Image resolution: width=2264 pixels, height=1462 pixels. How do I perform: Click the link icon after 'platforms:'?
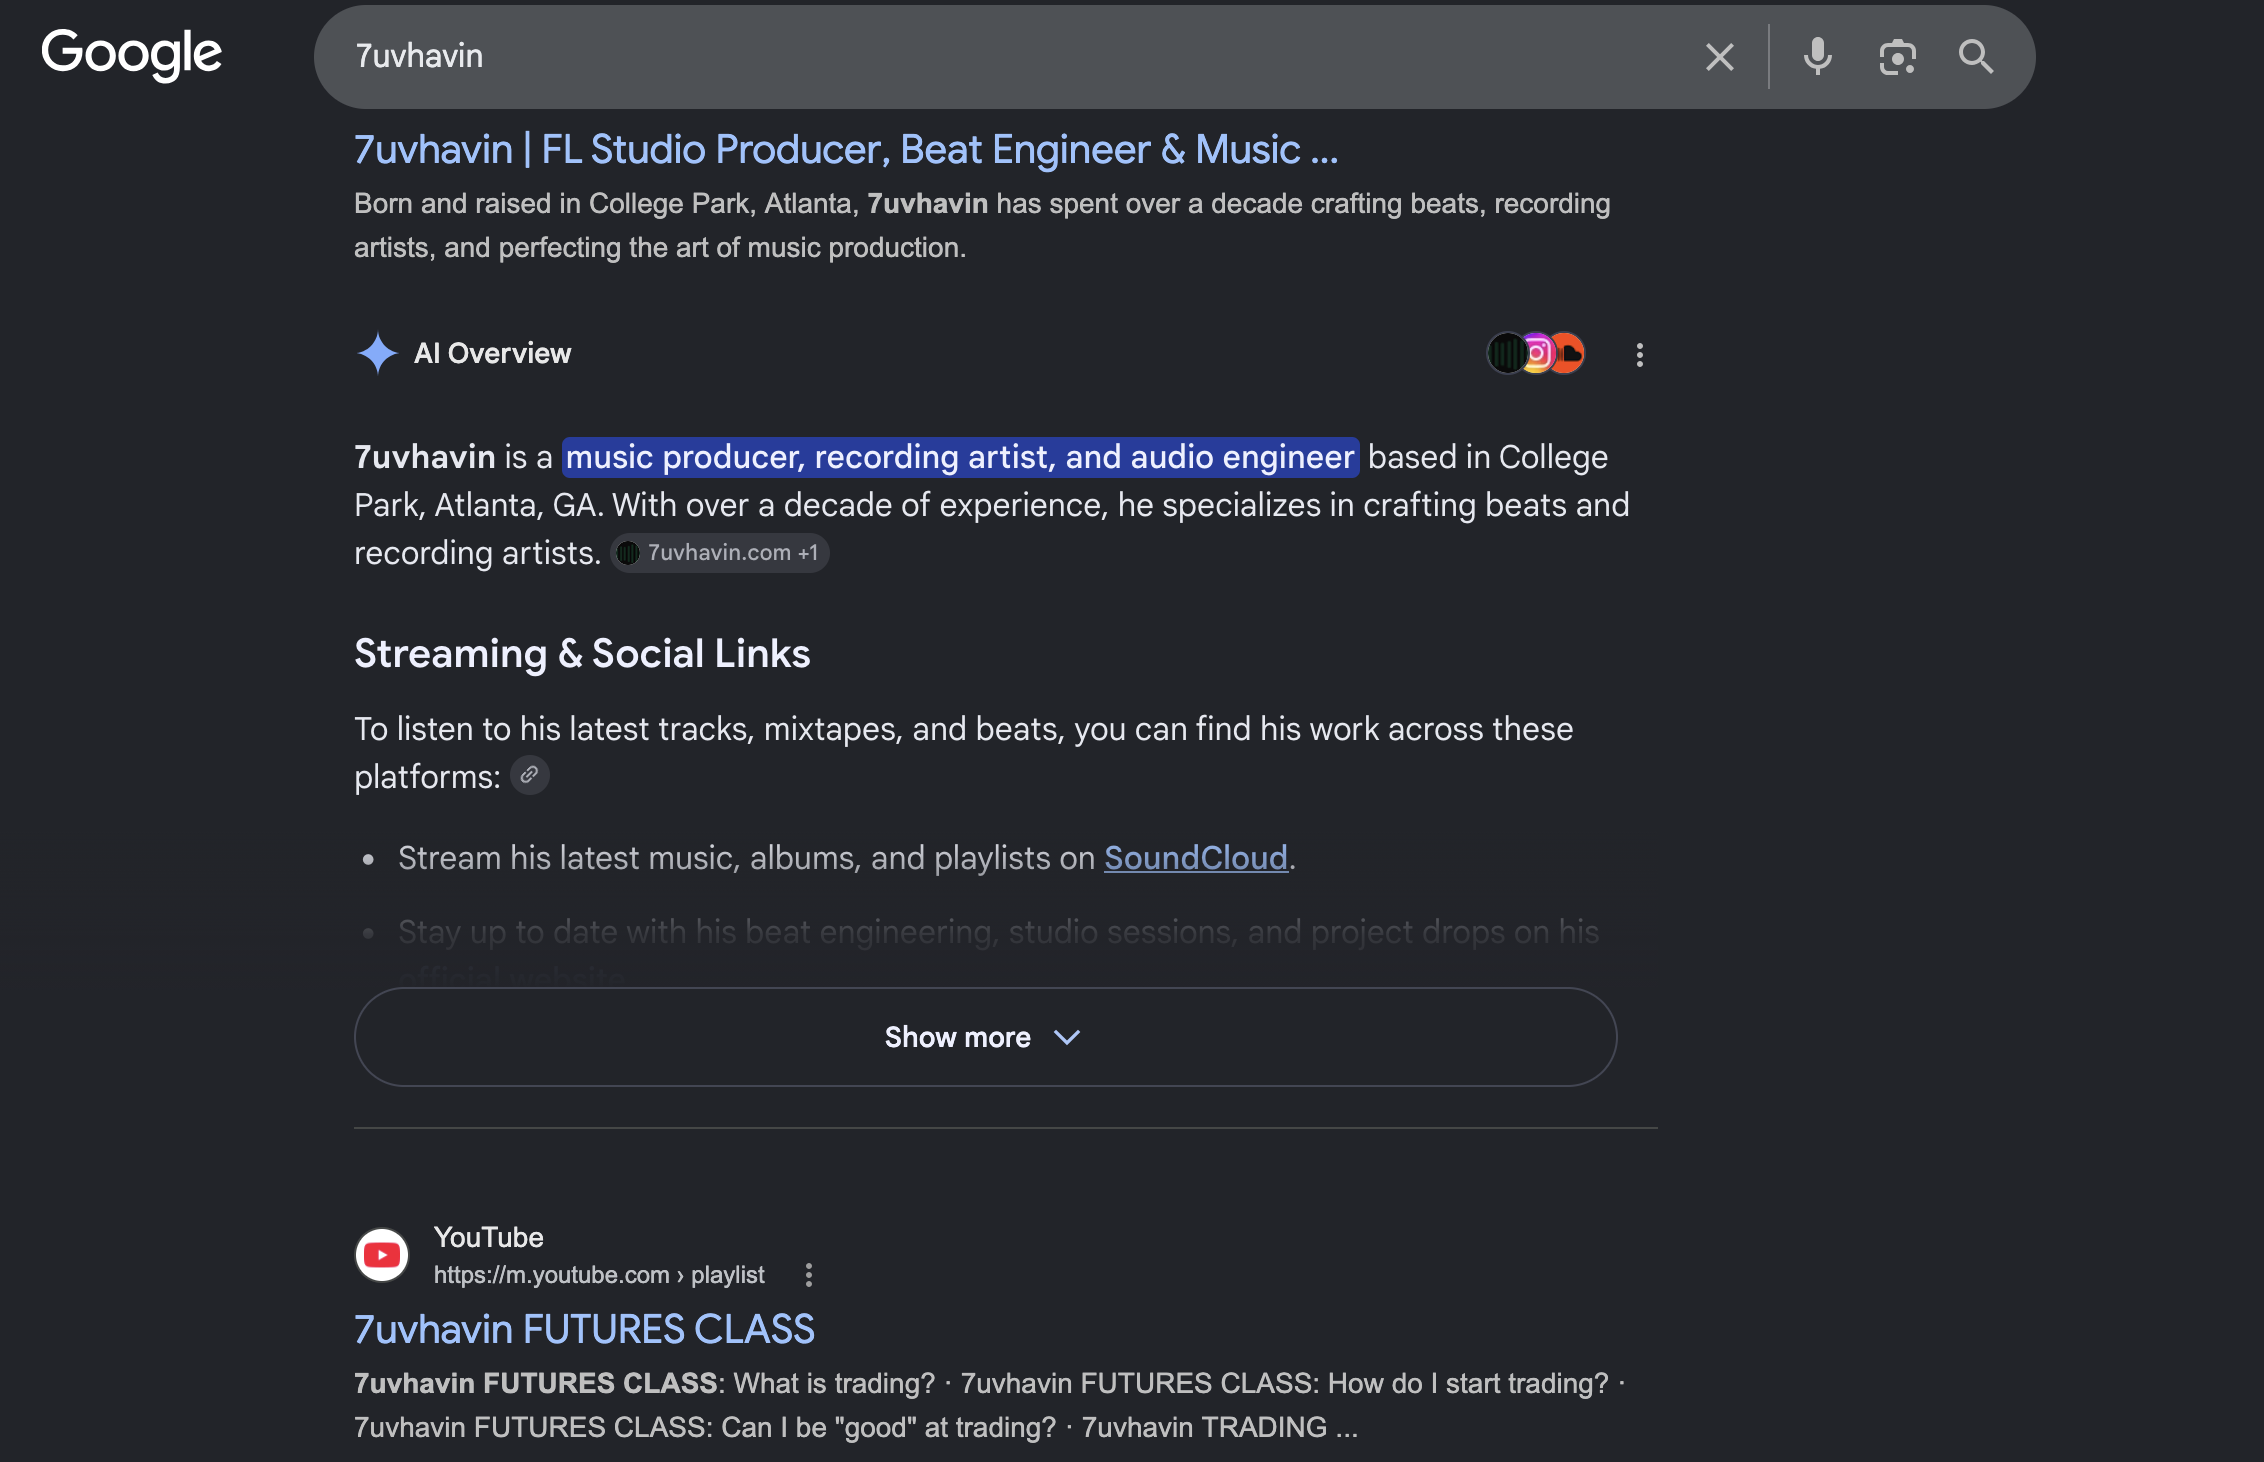tap(529, 775)
